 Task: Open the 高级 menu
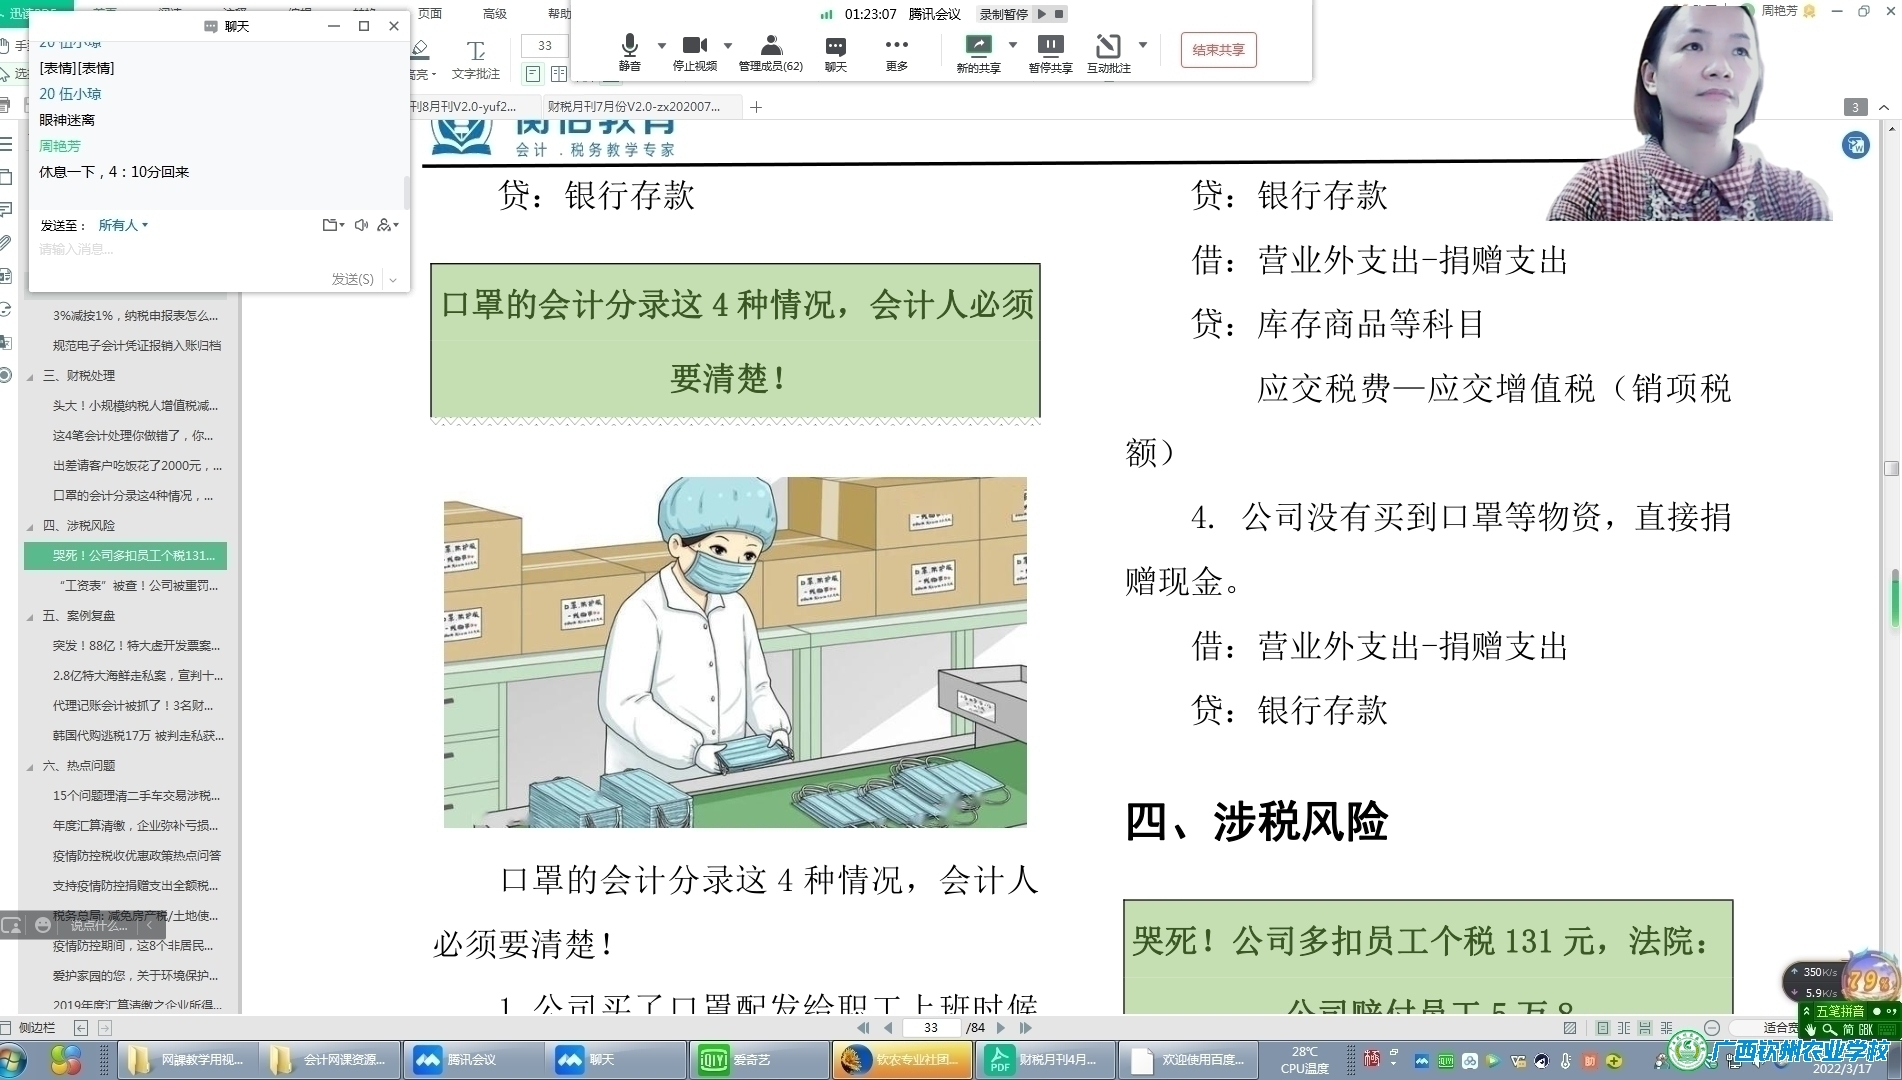(494, 13)
